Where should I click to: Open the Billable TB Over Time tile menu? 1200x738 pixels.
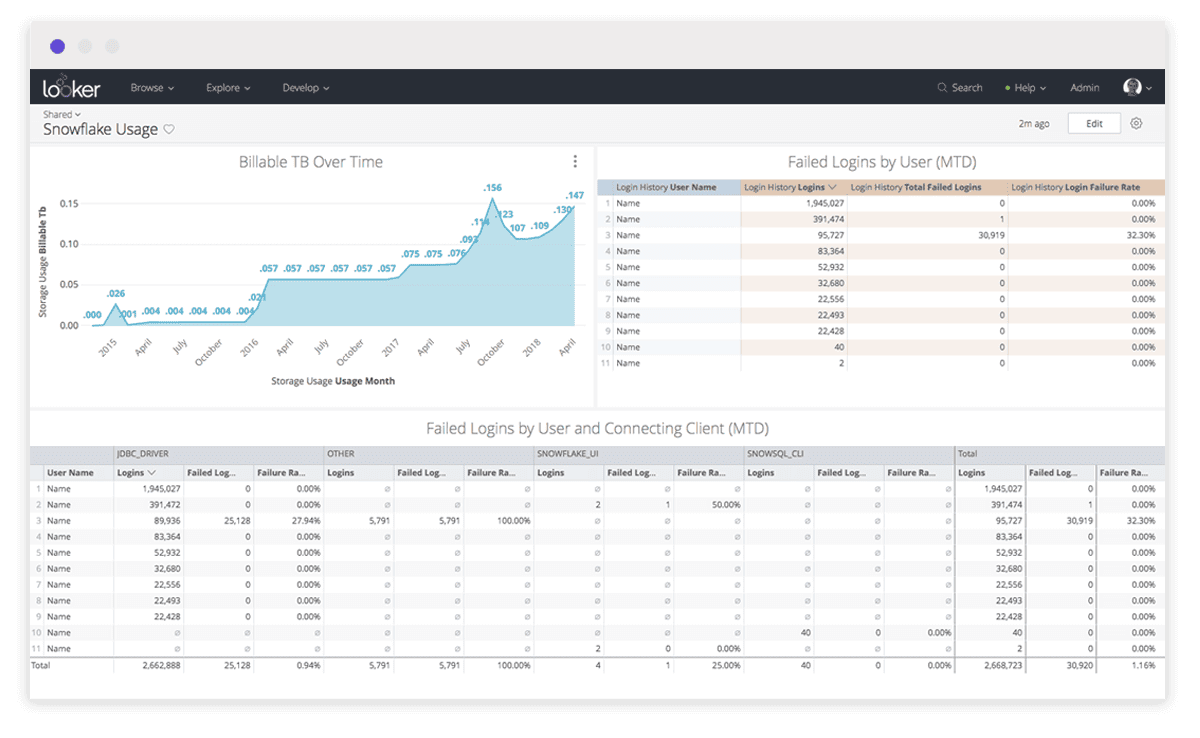[575, 160]
